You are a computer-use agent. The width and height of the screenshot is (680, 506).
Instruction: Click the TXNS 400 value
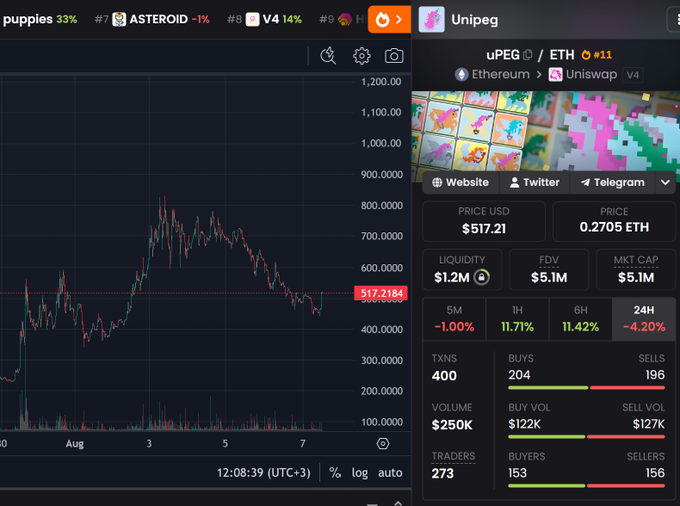click(x=444, y=375)
